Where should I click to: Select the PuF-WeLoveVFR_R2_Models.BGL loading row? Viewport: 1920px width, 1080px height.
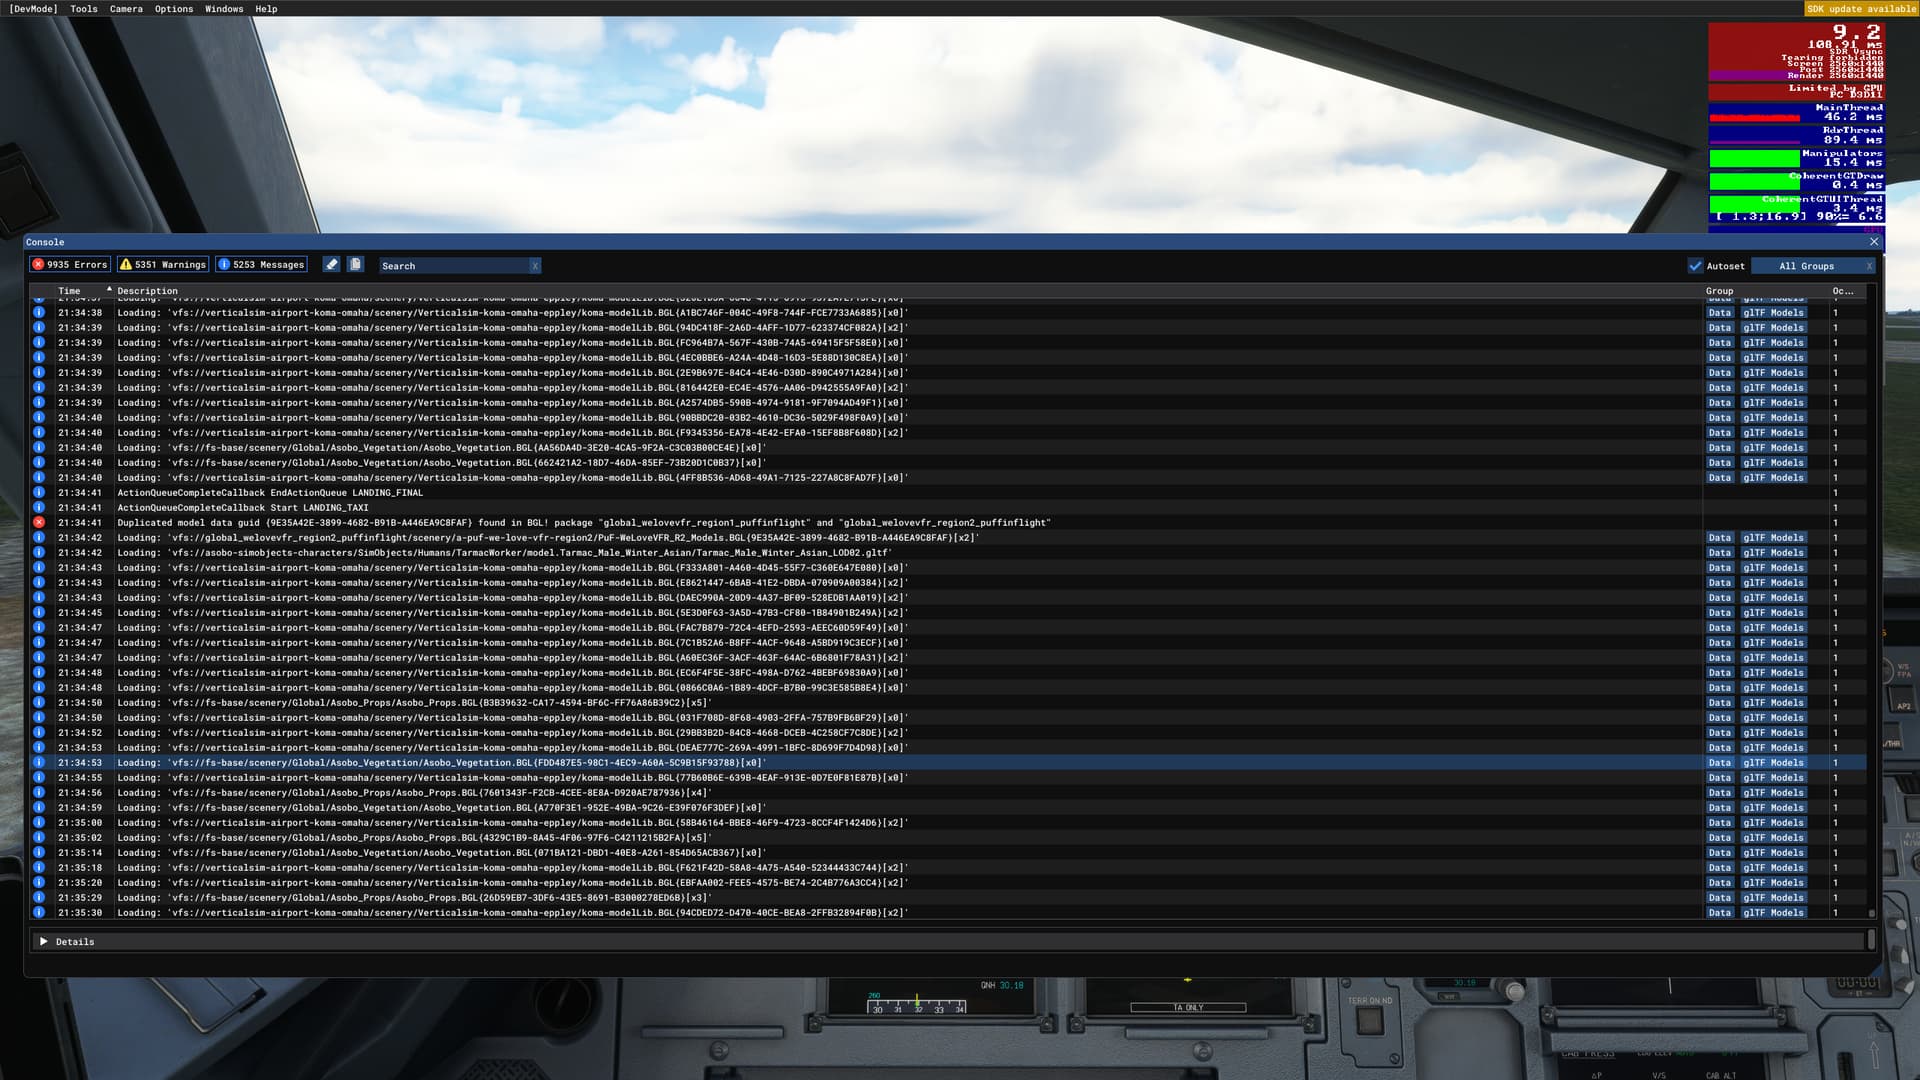coord(948,538)
